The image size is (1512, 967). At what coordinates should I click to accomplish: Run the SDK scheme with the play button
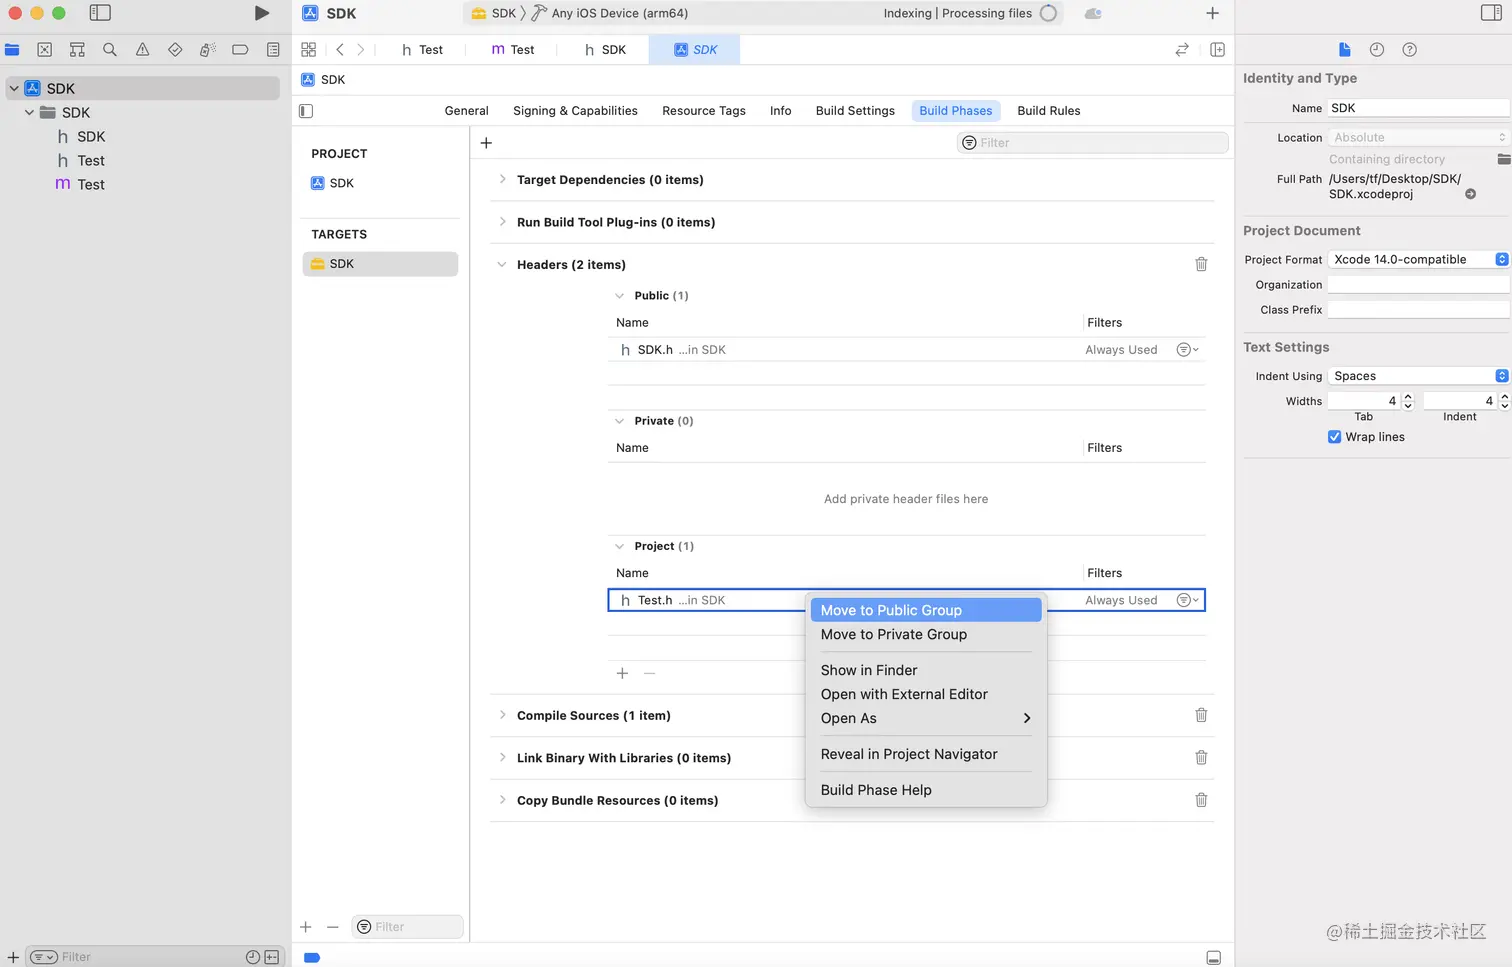coord(261,13)
